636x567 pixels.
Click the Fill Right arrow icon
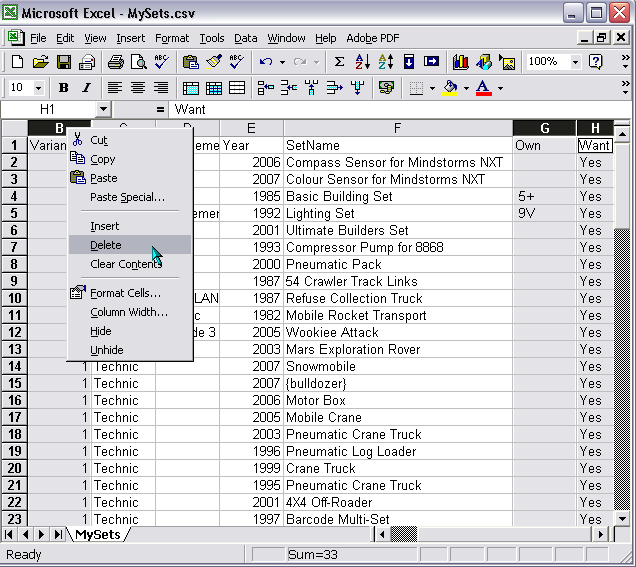[x=431, y=62]
